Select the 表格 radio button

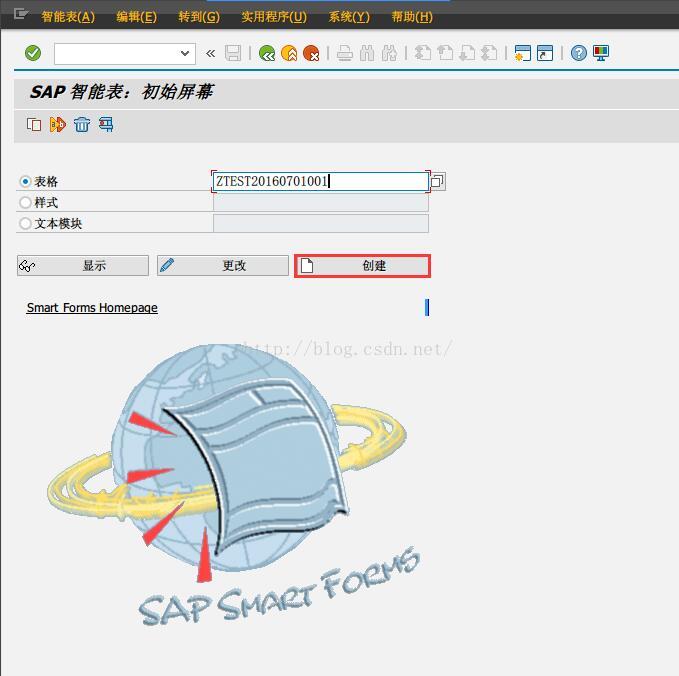(26, 181)
